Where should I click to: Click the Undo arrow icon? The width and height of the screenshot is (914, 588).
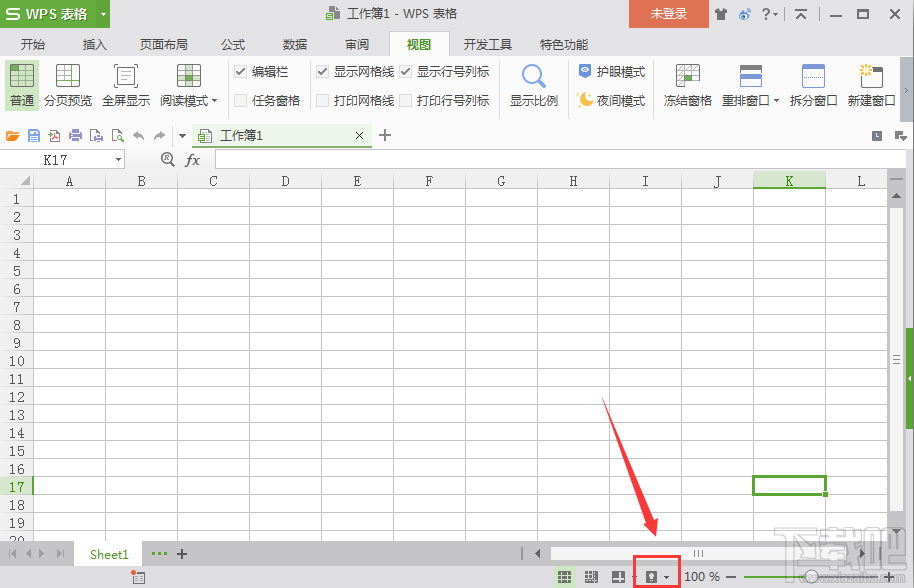pyautogui.click(x=137, y=134)
